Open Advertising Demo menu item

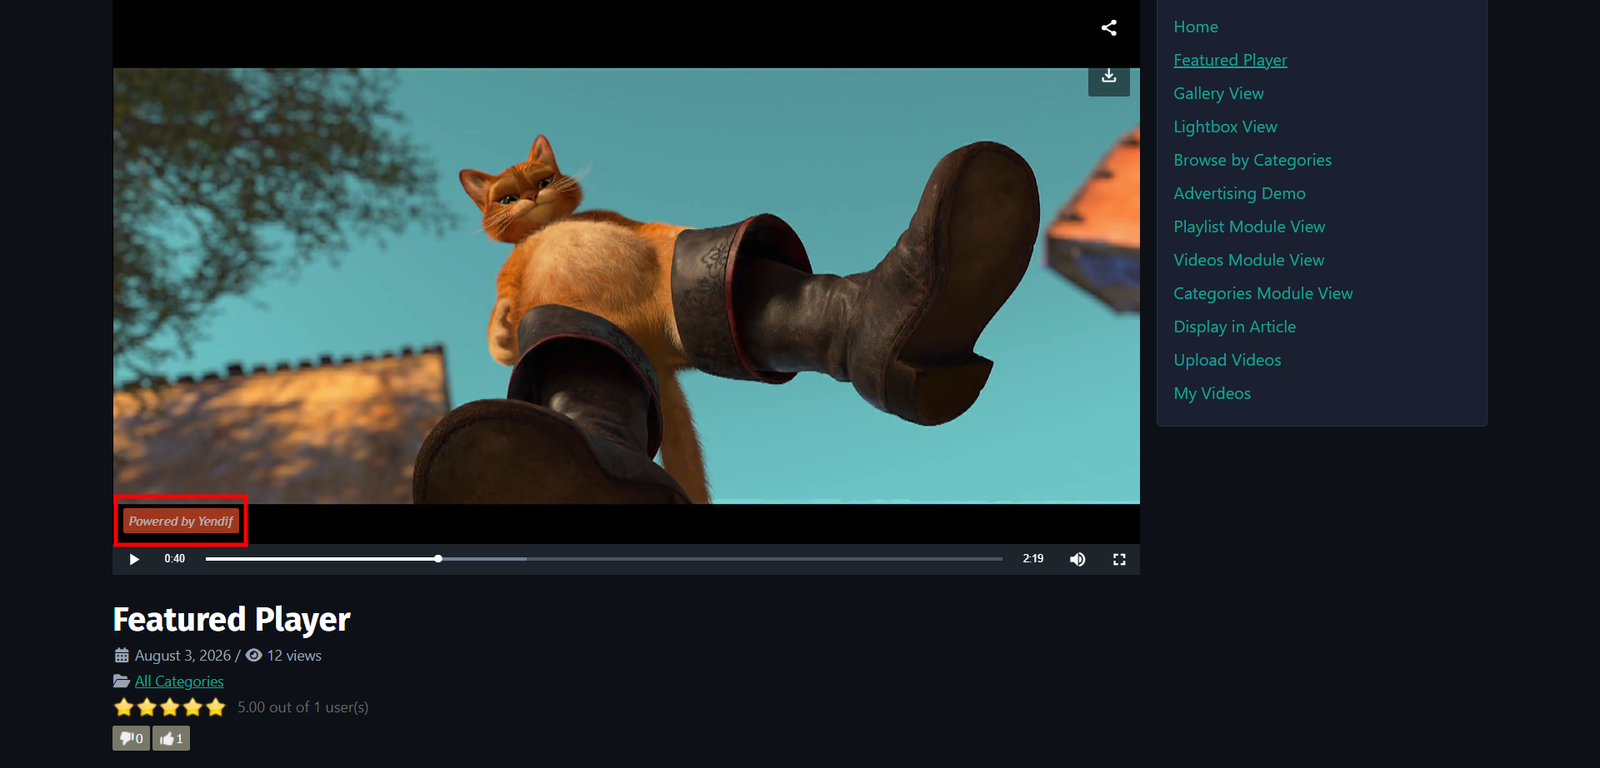[x=1239, y=193]
